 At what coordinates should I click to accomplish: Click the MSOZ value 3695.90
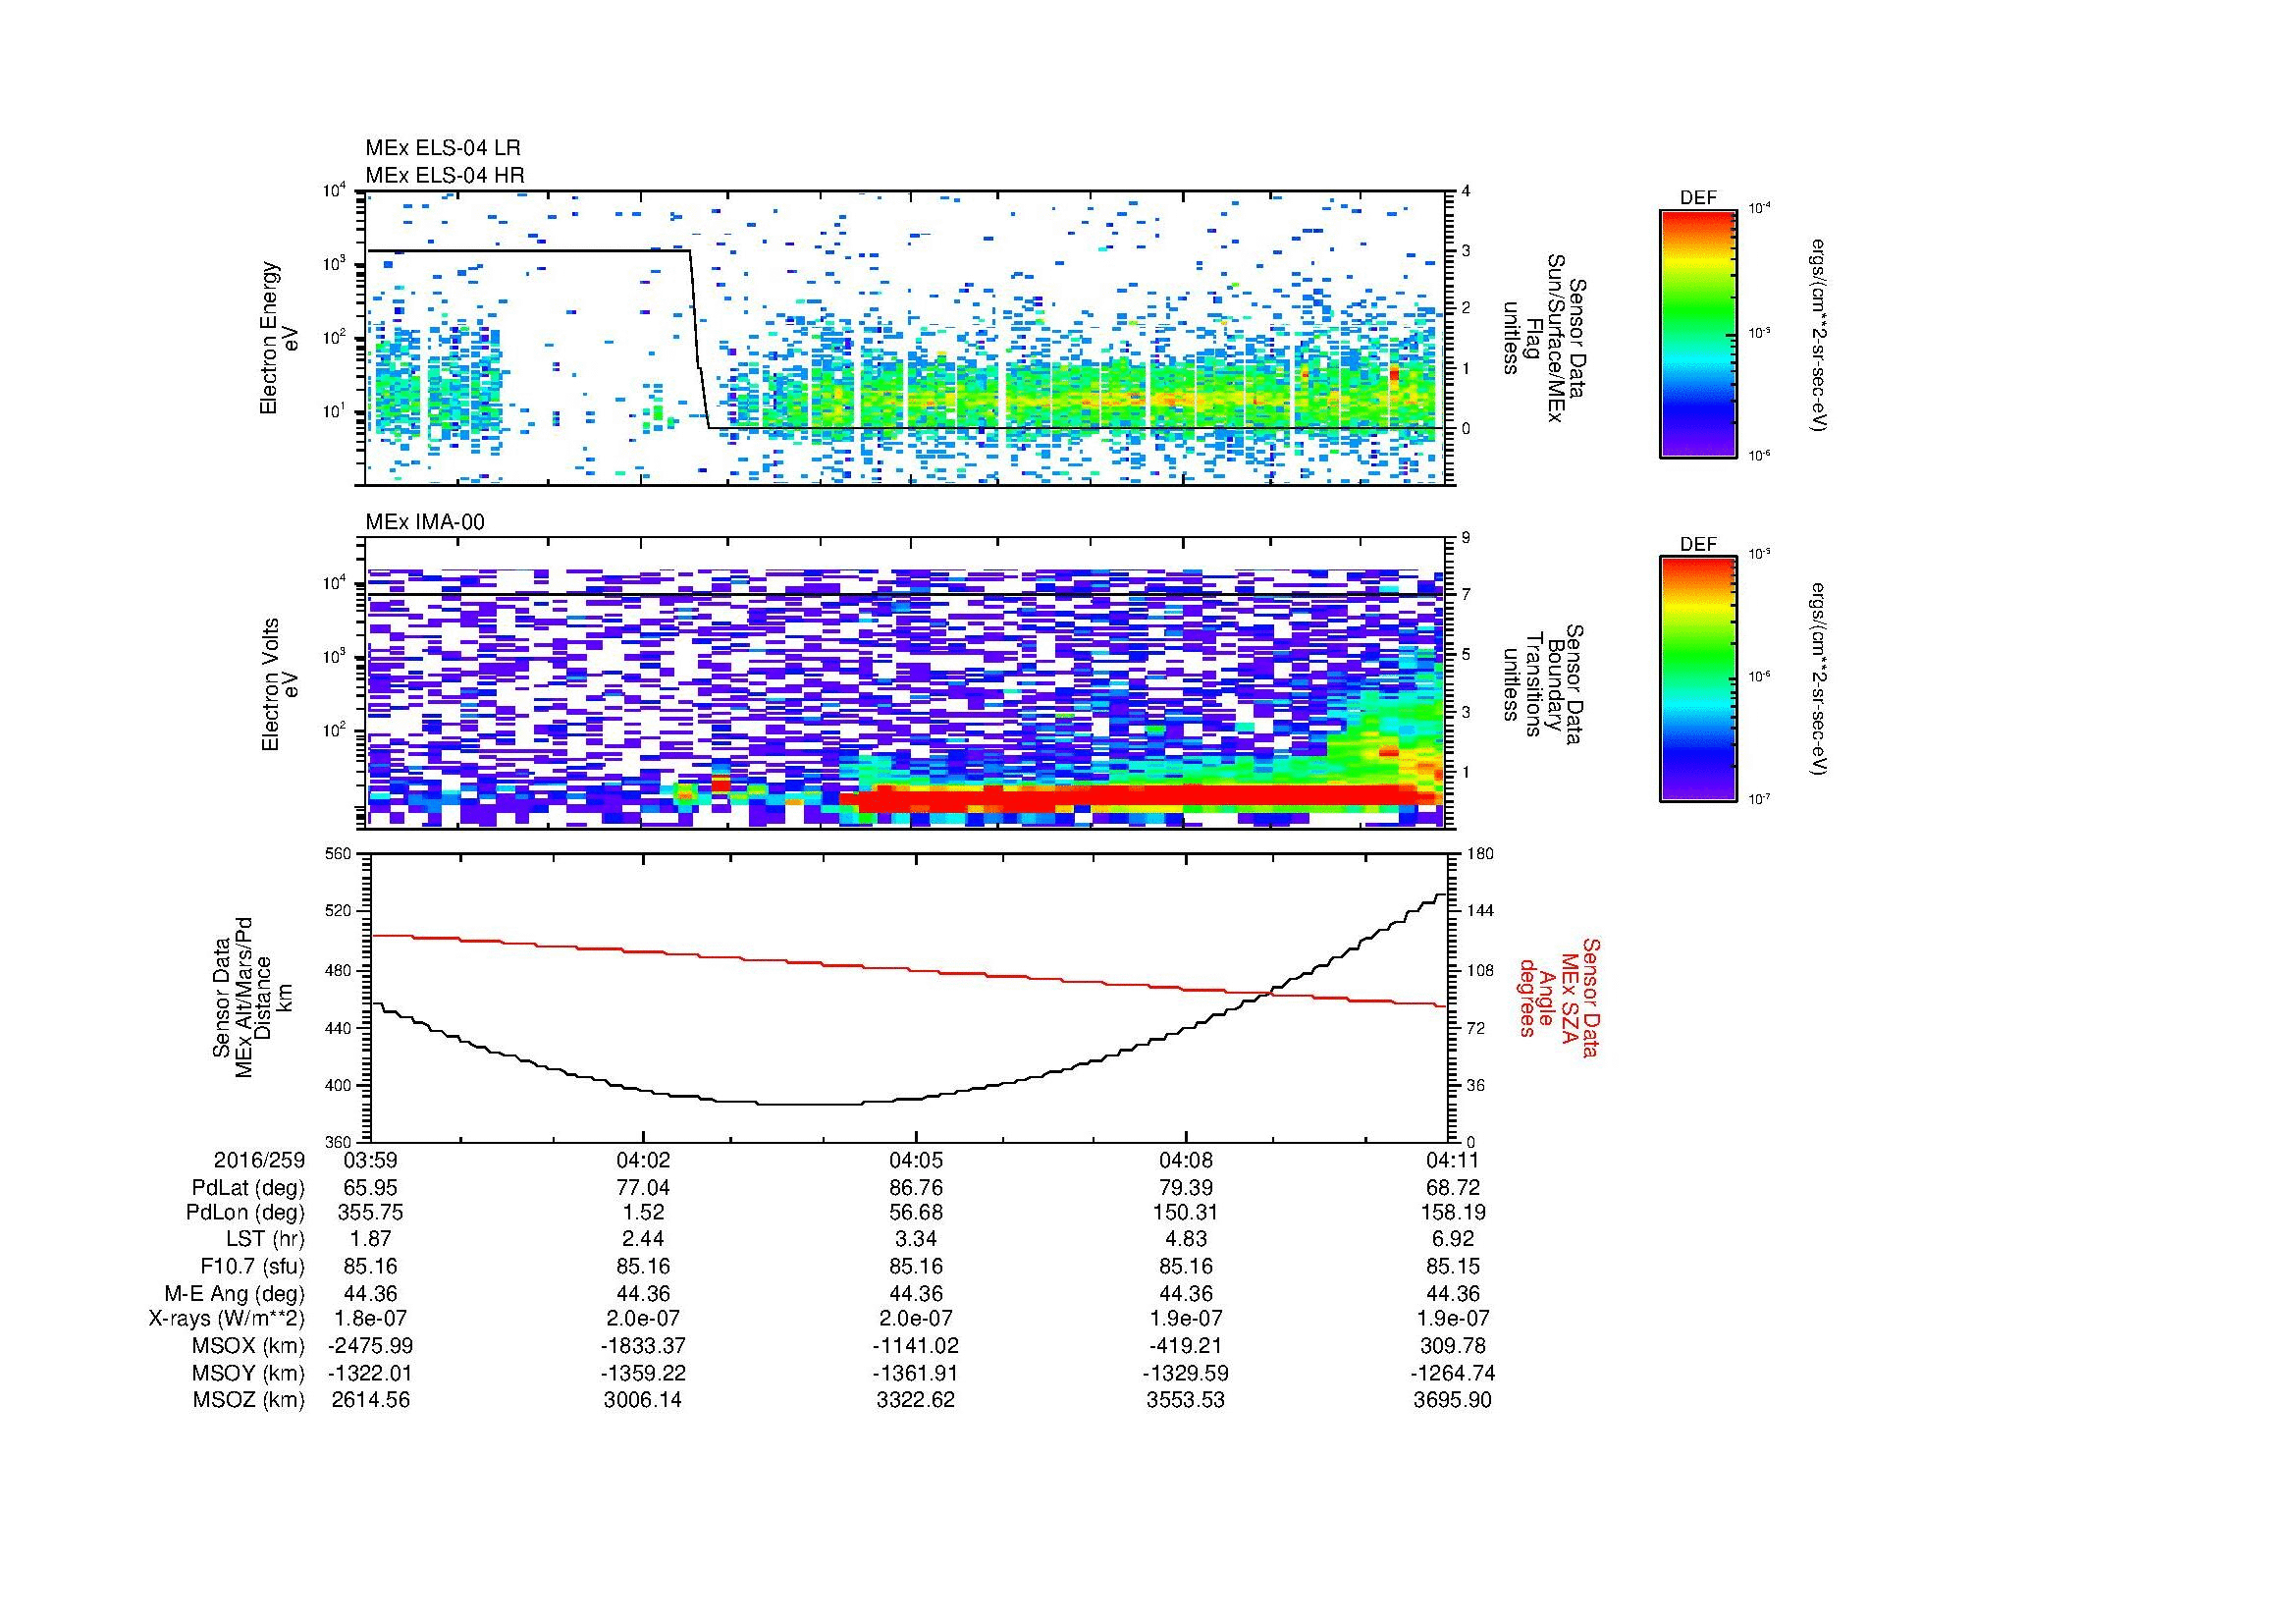tap(1452, 1400)
